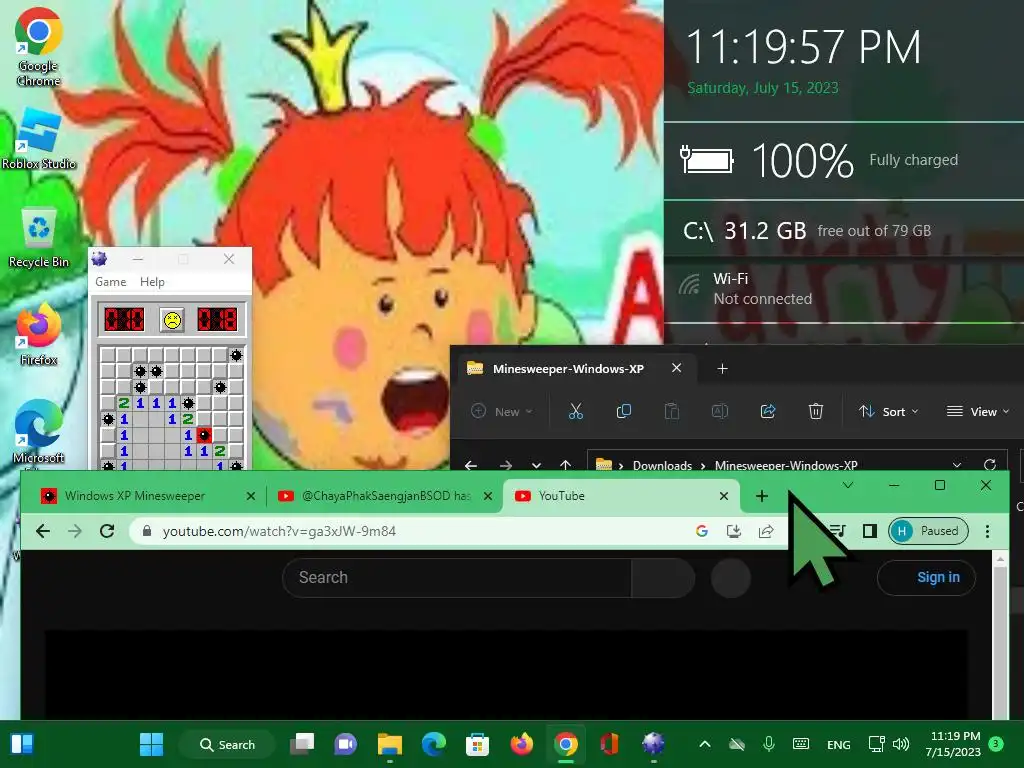Open the Help menu in Minesweeper
1024x768 pixels.
(x=152, y=281)
